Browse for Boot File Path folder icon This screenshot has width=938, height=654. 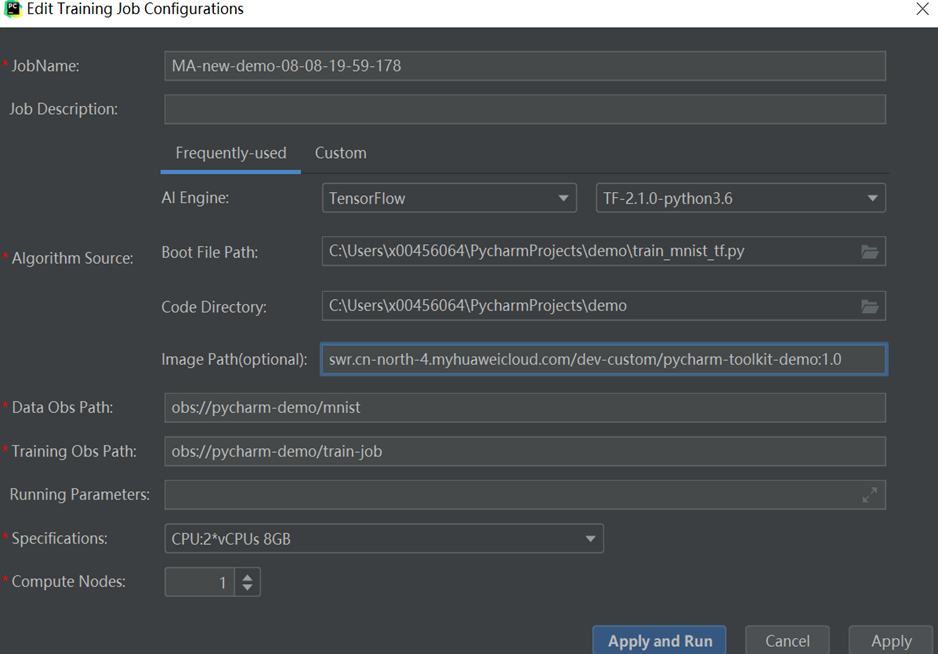tap(869, 252)
